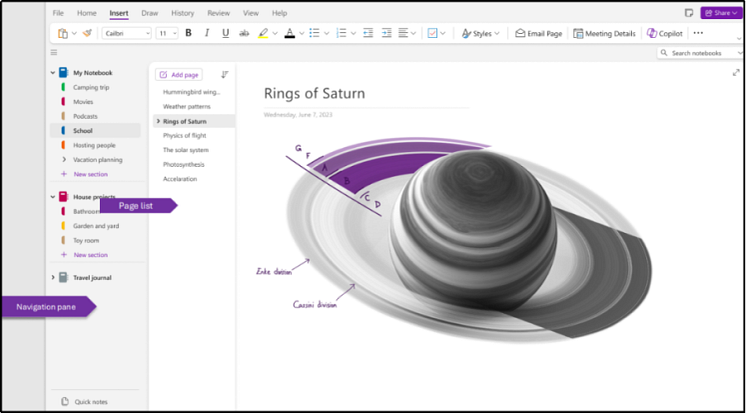Open Meeting Details

click(x=604, y=34)
